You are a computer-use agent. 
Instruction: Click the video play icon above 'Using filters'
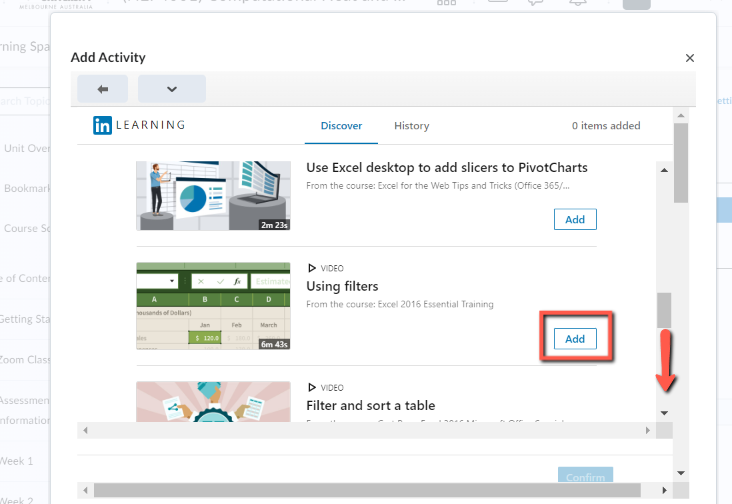click(x=312, y=268)
